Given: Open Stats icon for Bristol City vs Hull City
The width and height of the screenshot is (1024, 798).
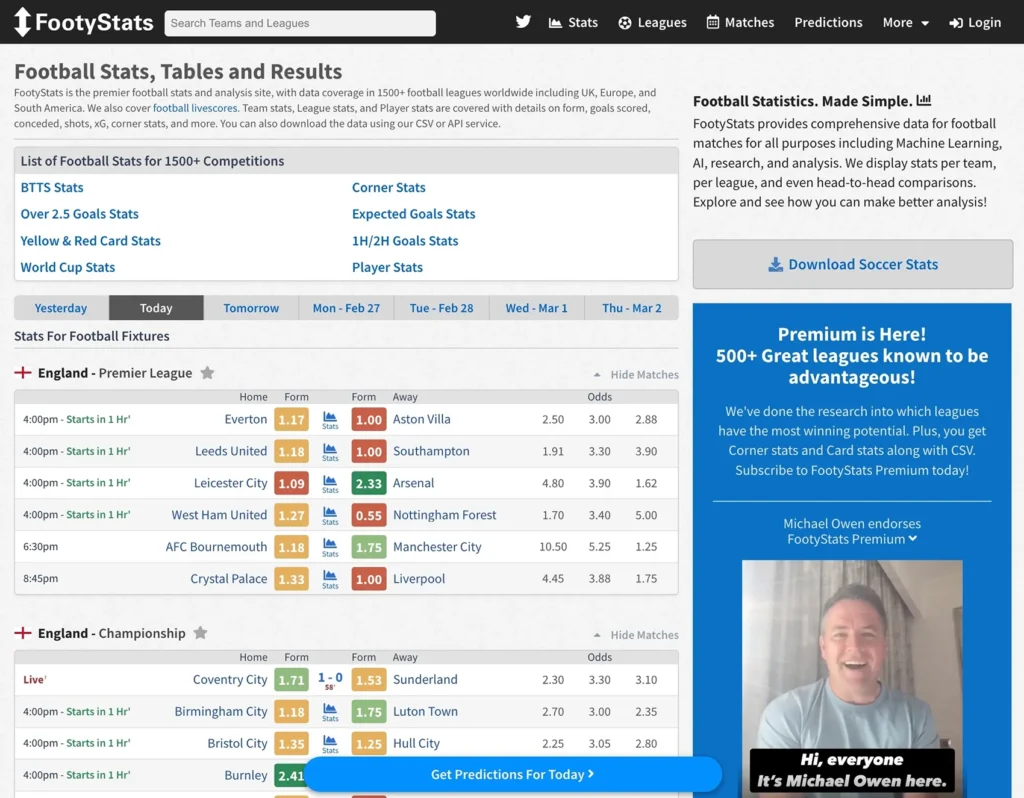Looking at the screenshot, I should coord(330,744).
